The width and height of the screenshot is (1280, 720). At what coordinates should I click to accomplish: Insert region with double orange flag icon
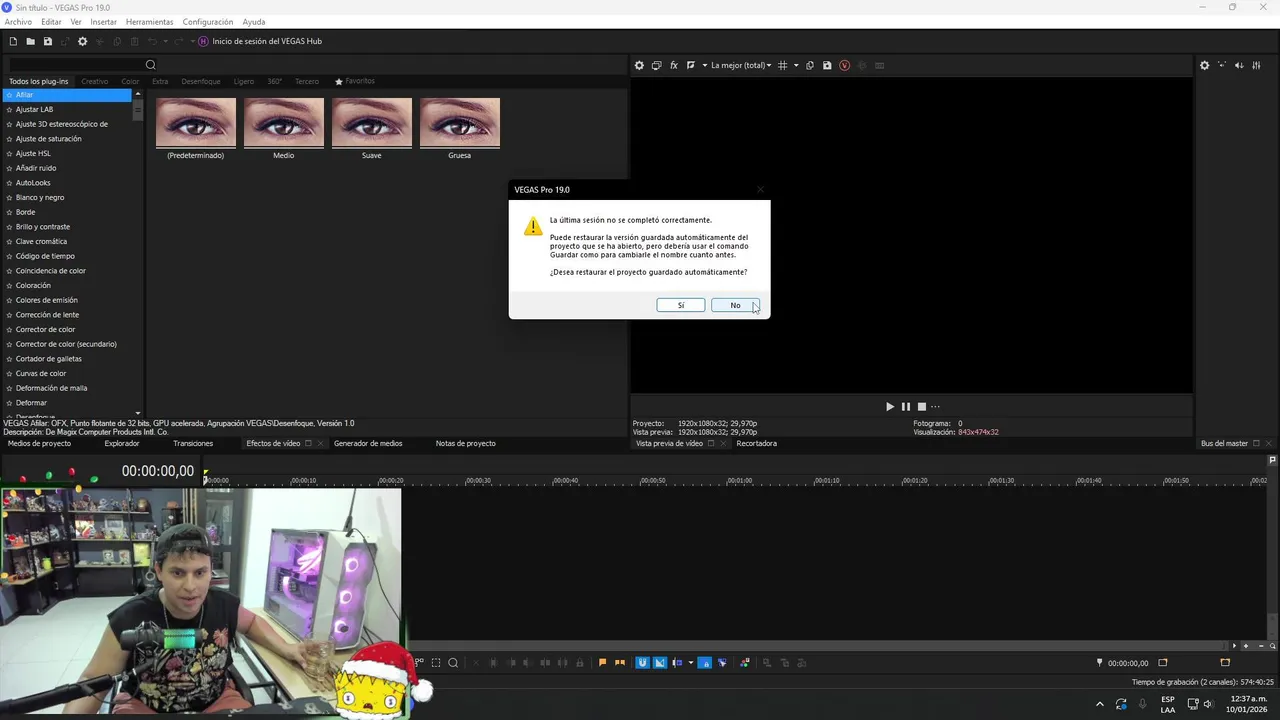click(x=620, y=662)
